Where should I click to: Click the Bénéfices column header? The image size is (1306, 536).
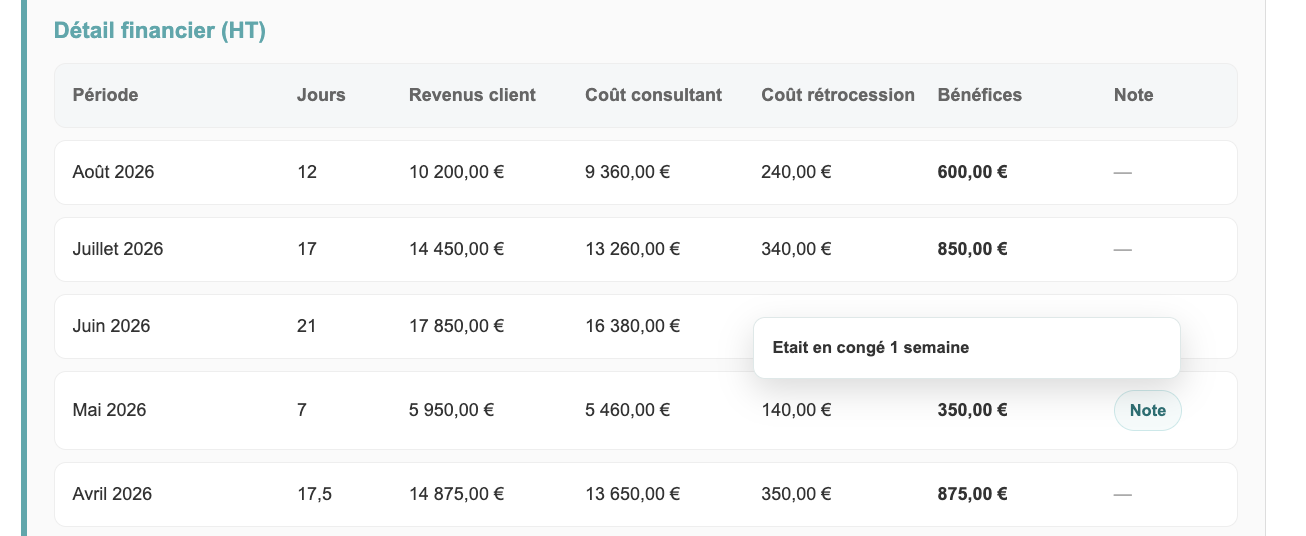(x=979, y=95)
